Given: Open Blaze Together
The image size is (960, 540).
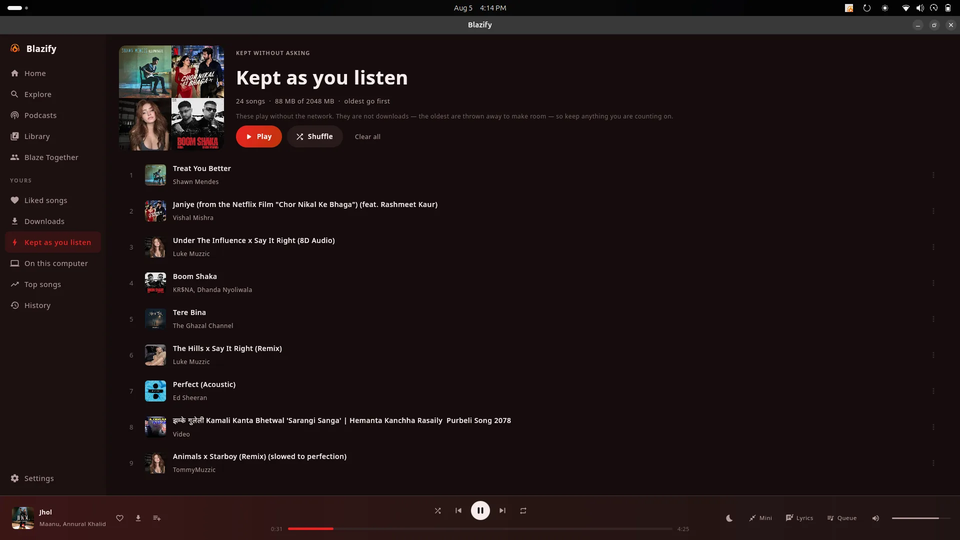Looking at the screenshot, I should point(53,157).
